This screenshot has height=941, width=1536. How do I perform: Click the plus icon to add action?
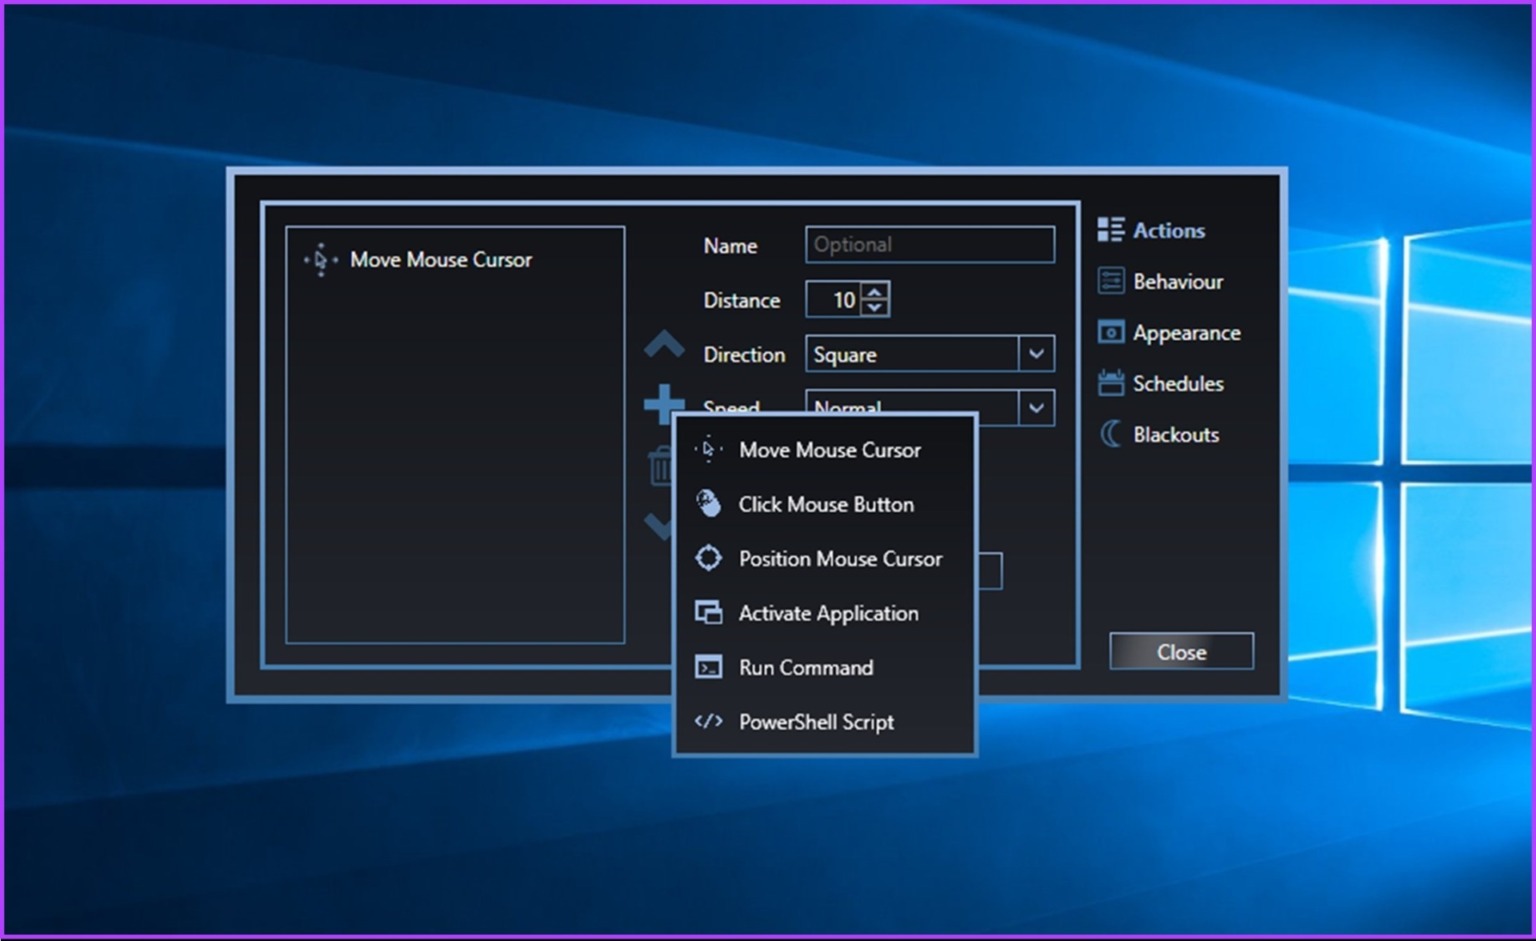point(662,404)
